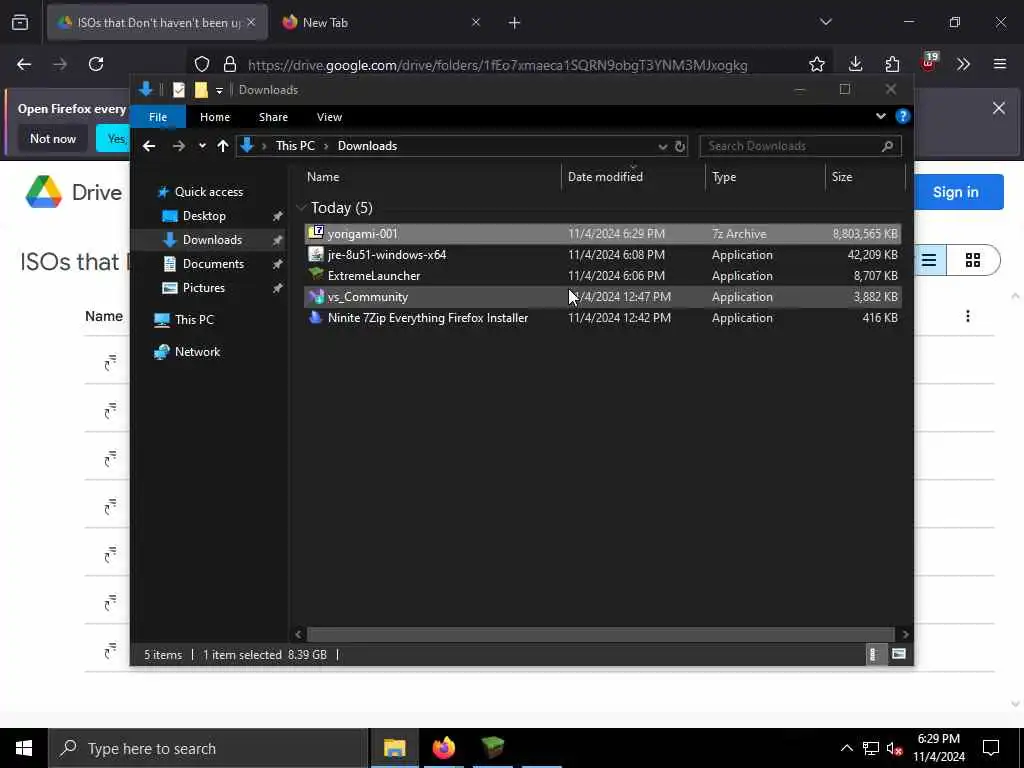This screenshot has width=1024, height=768.
Task: Refresh the Downloads folder view
Action: point(680,146)
